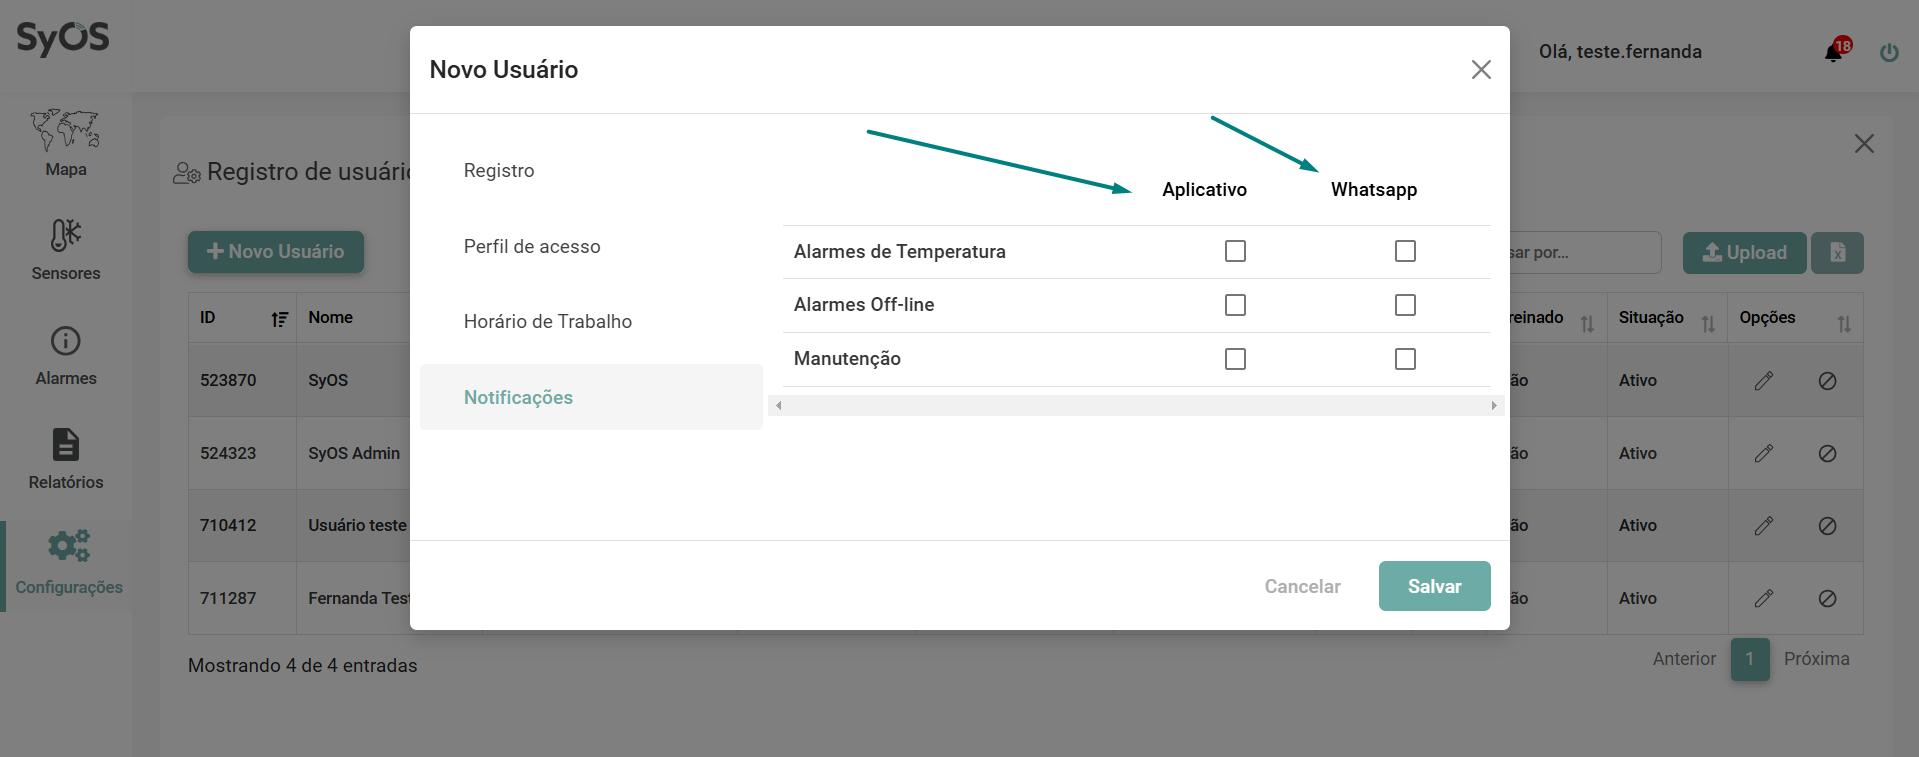Check Aplicativo for Manutenção
Screen dimensions: 1919x757
point(1235,359)
